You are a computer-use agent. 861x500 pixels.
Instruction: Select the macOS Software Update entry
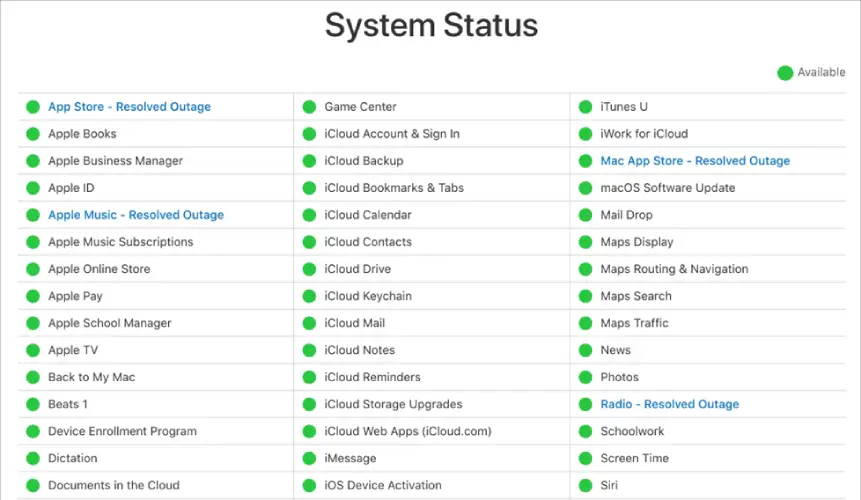[x=667, y=188]
